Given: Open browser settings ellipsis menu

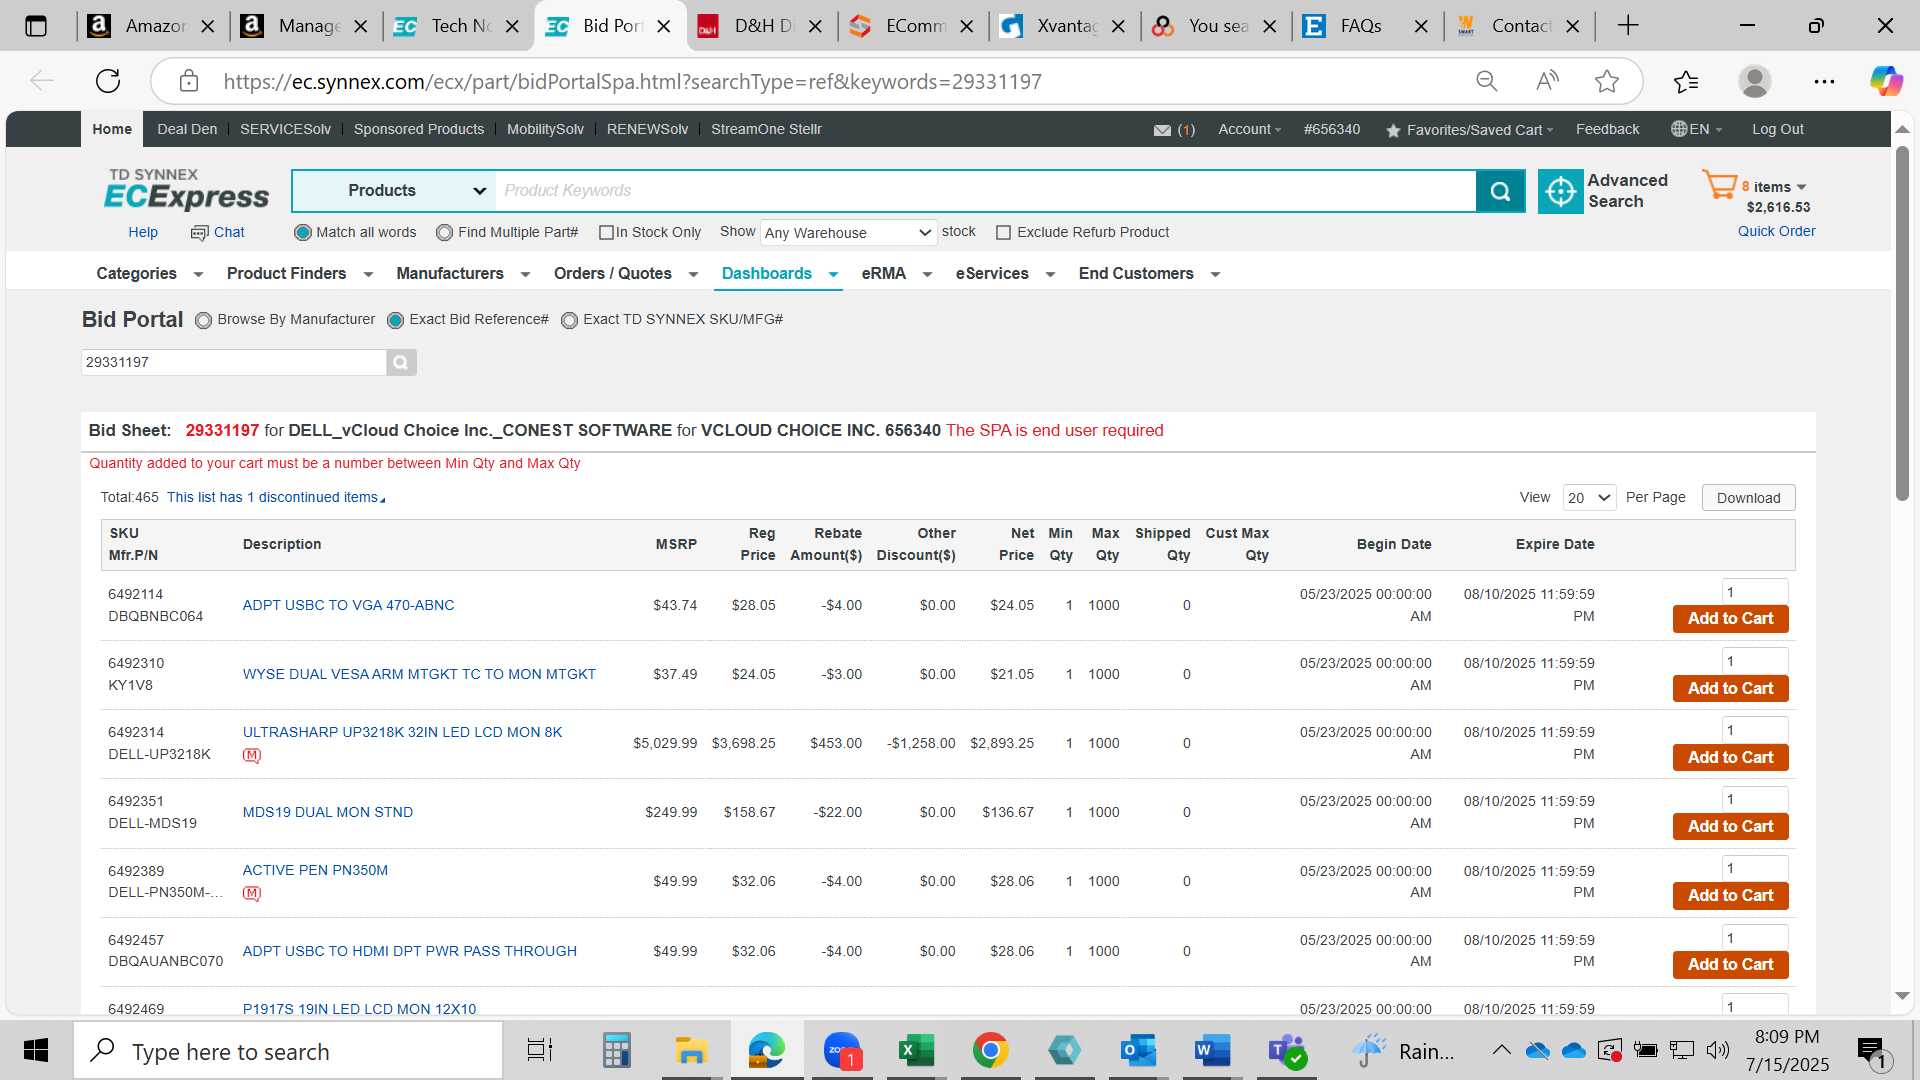Looking at the screenshot, I should point(1824,81).
